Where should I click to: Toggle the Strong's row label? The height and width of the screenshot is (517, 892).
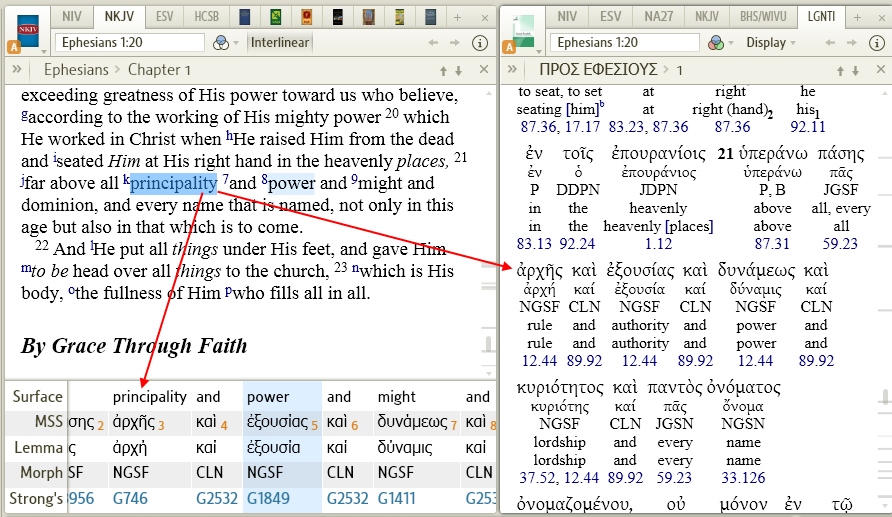[x=37, y=498]
